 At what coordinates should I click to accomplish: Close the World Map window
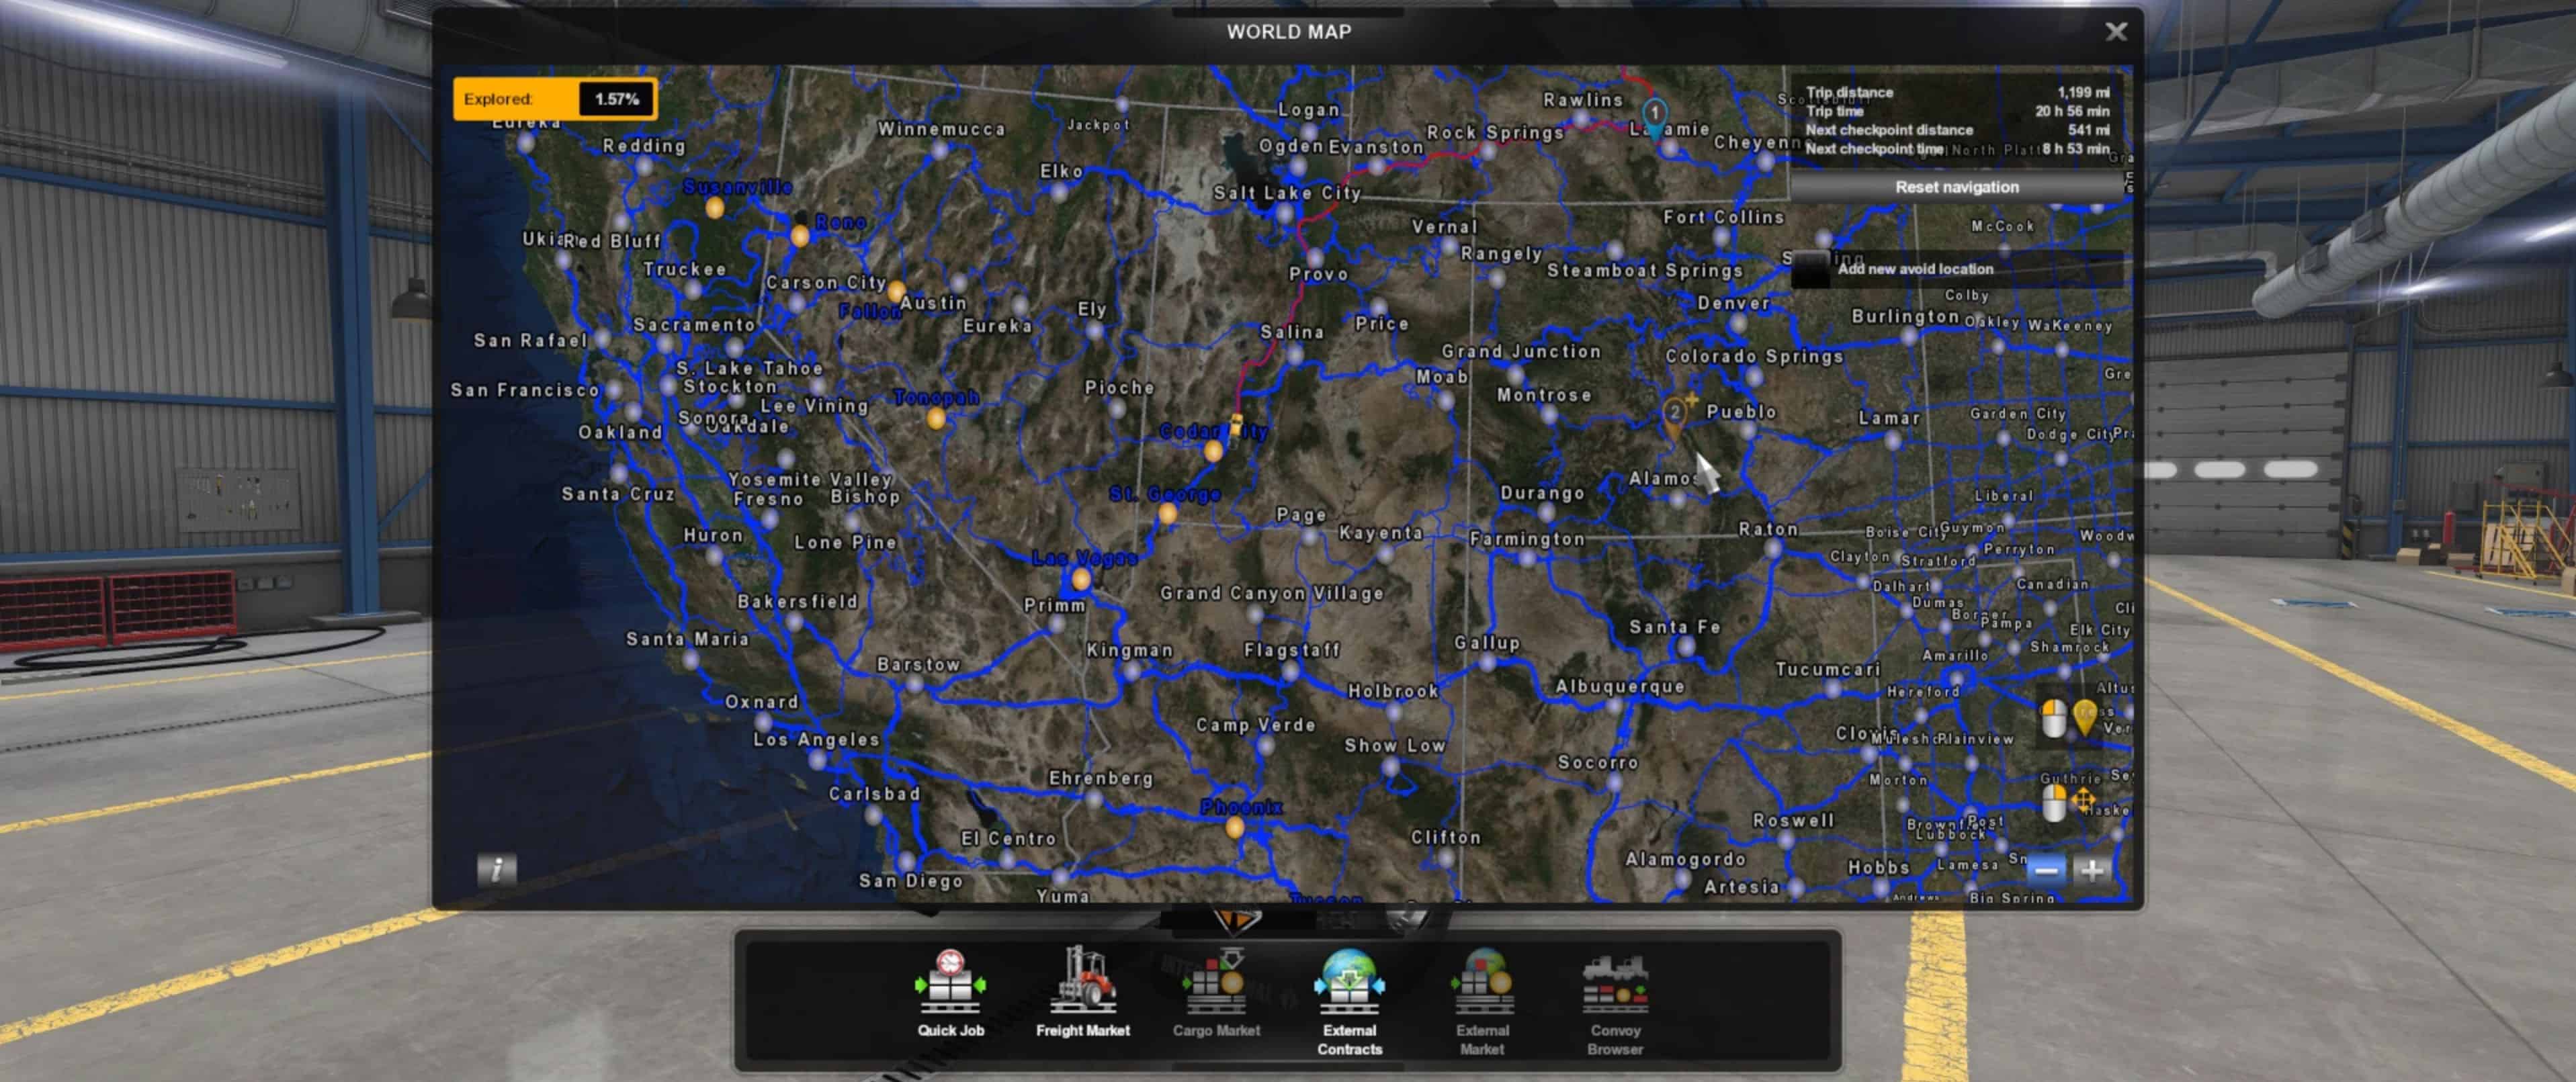[x=2115, y=32]
